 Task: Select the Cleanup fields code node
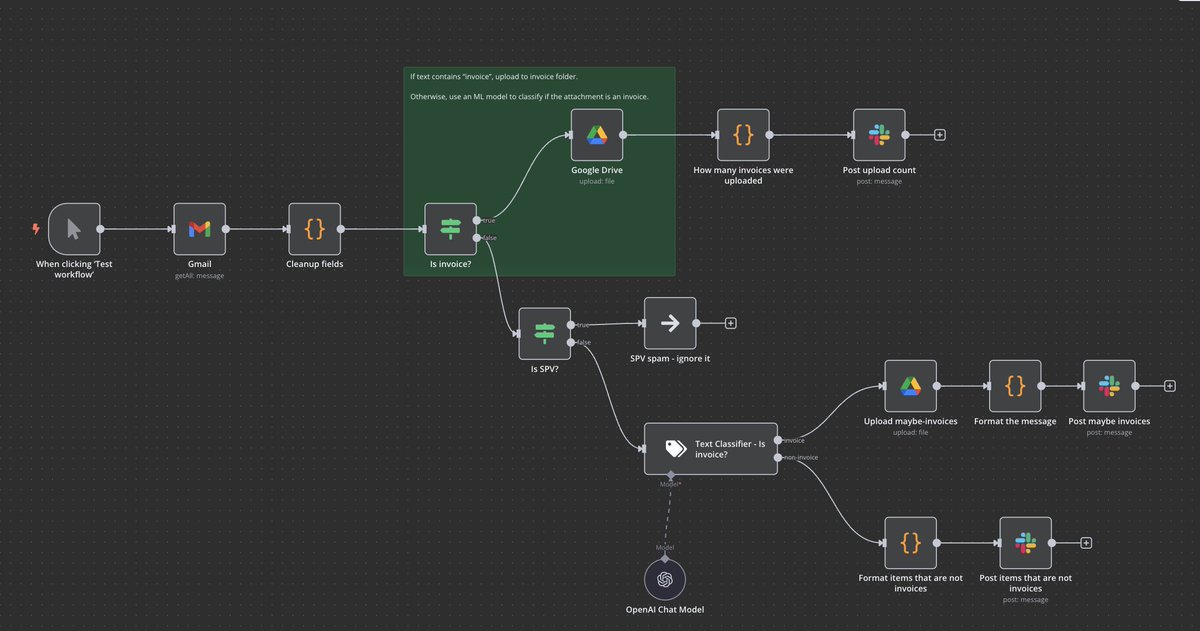coord(315,229)
